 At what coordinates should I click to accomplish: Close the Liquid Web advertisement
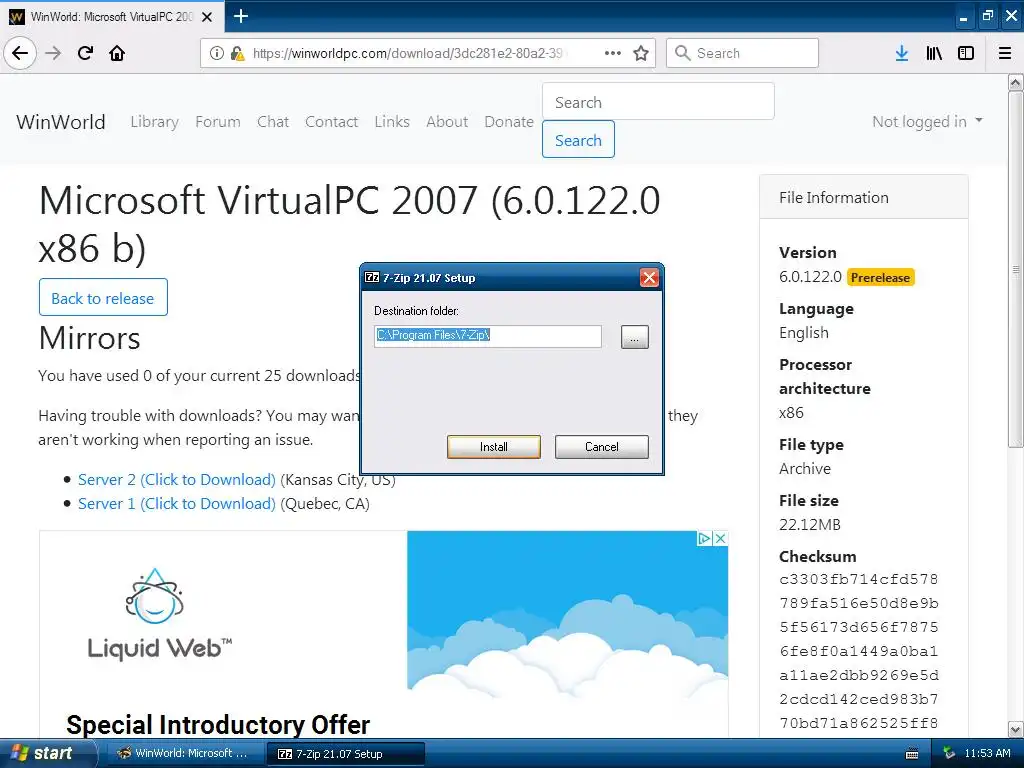click(720, 538)
